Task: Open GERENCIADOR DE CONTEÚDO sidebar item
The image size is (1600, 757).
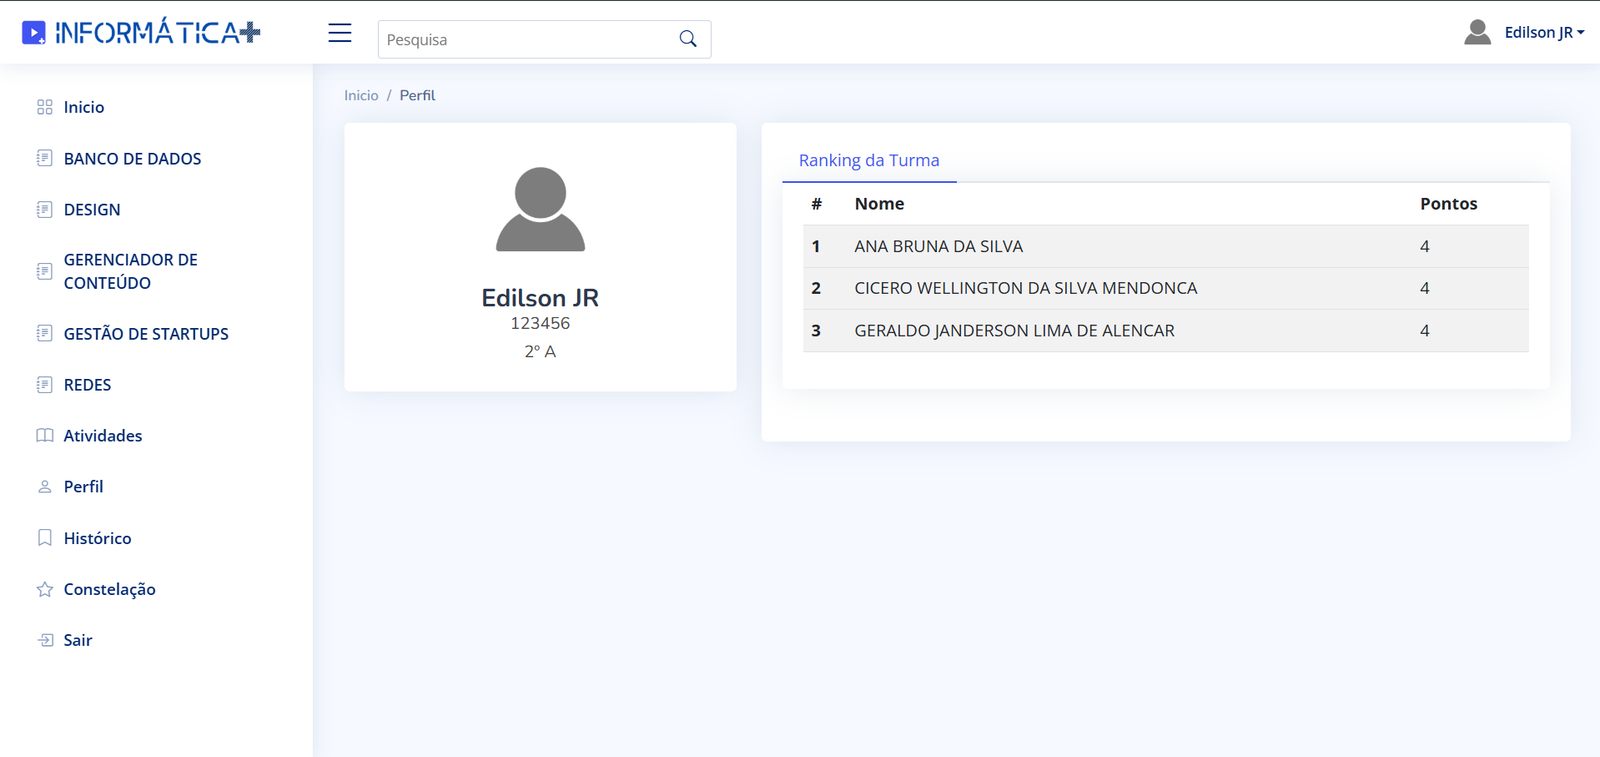Action: (131, 271)
